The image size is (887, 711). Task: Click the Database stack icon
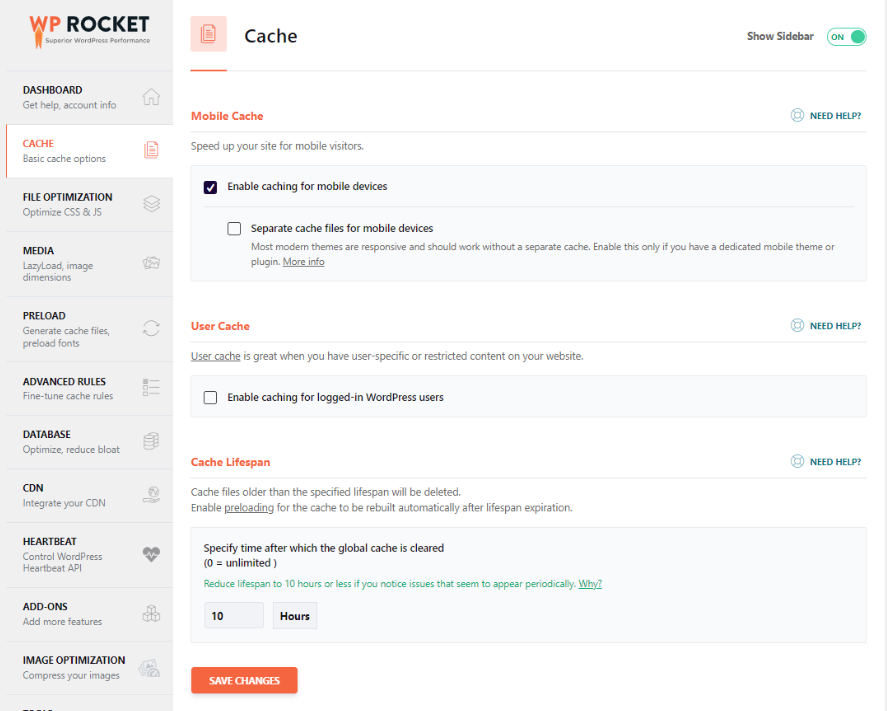[151, 441]
